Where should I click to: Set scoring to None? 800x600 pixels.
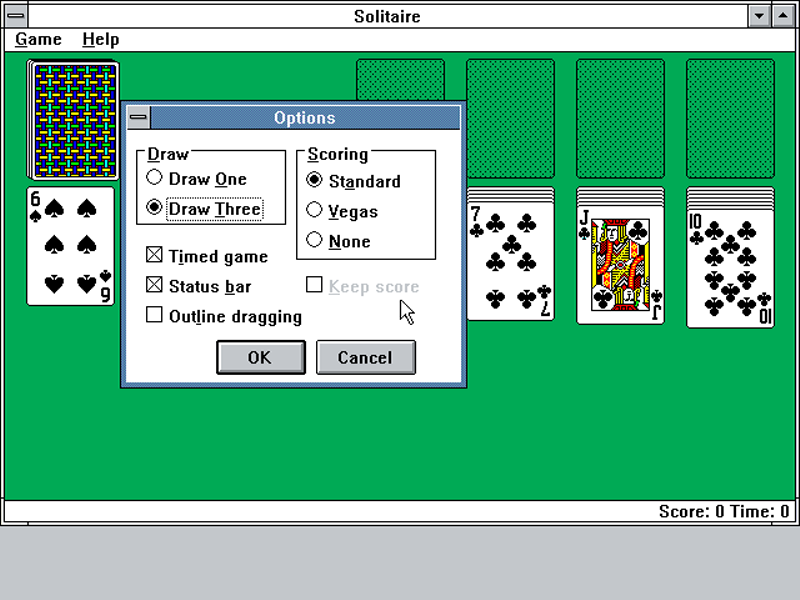point(315,241)
